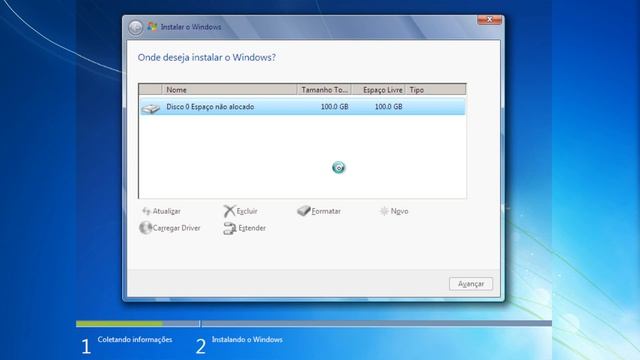Click the green installation progress bar
640x360 pixels.
[x=120, y=324]
